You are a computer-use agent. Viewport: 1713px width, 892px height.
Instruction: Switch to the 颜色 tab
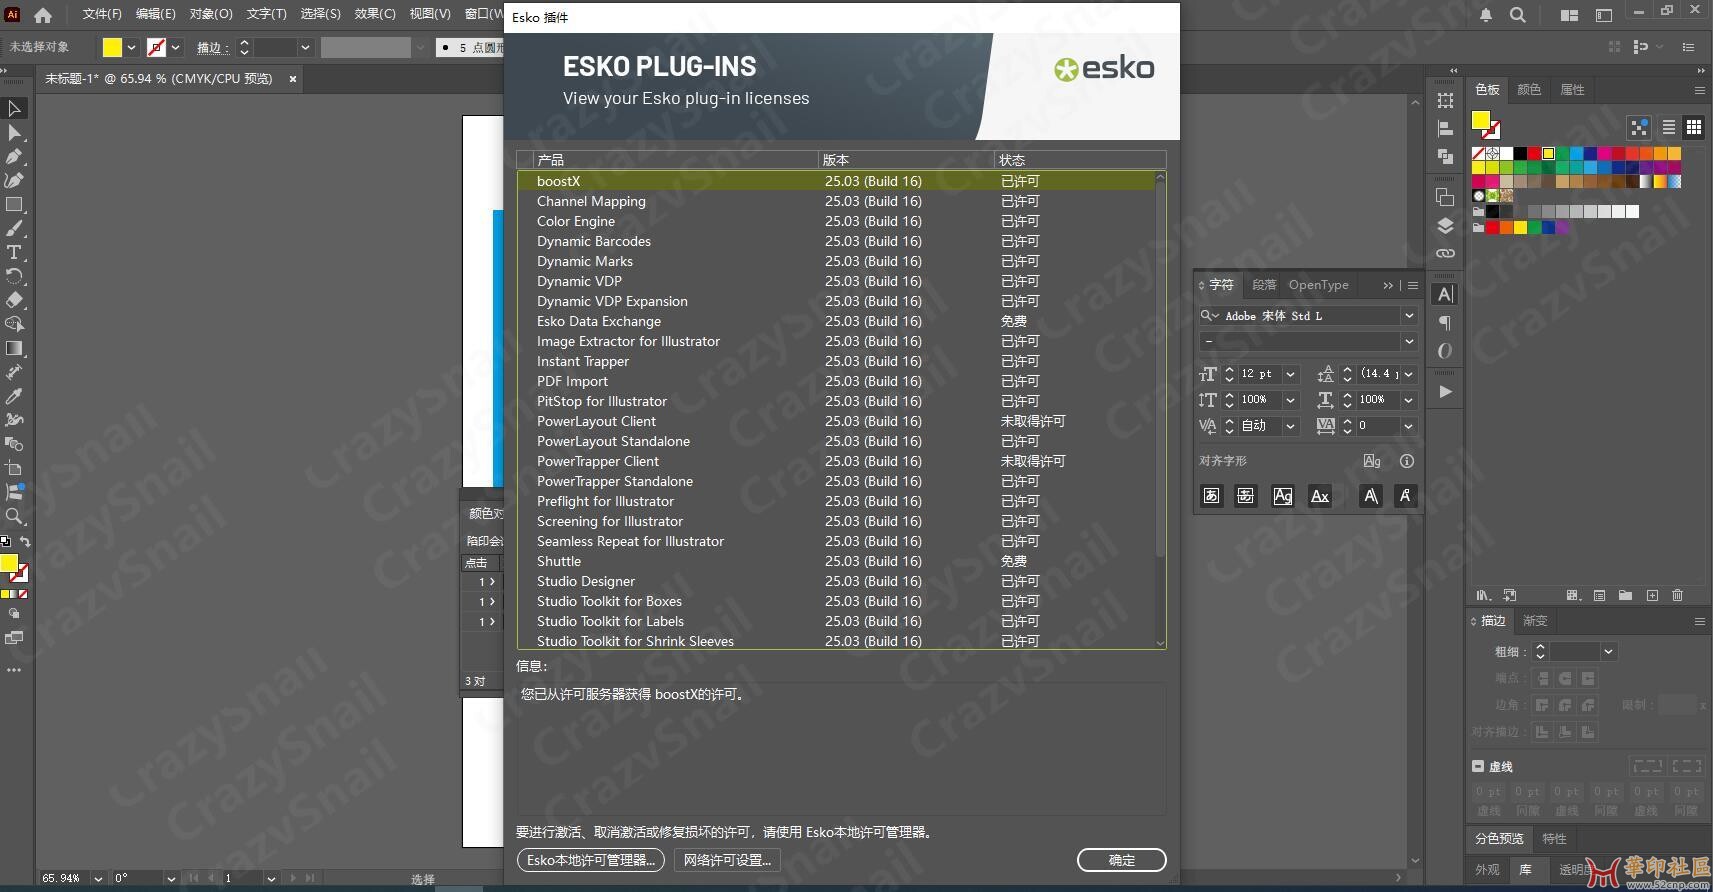click(x=1529, y=90)
